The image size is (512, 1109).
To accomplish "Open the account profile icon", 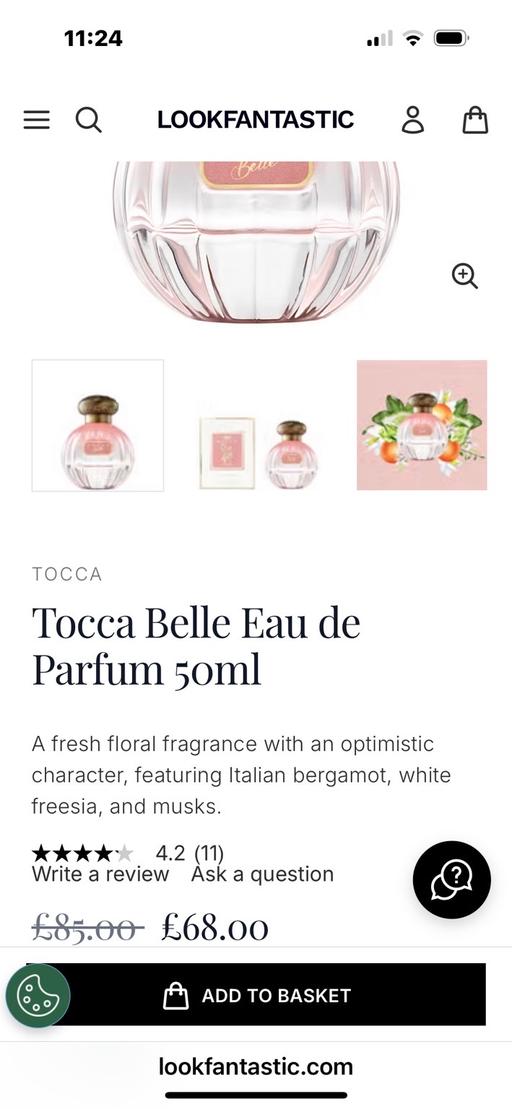I will pos(413,120).
